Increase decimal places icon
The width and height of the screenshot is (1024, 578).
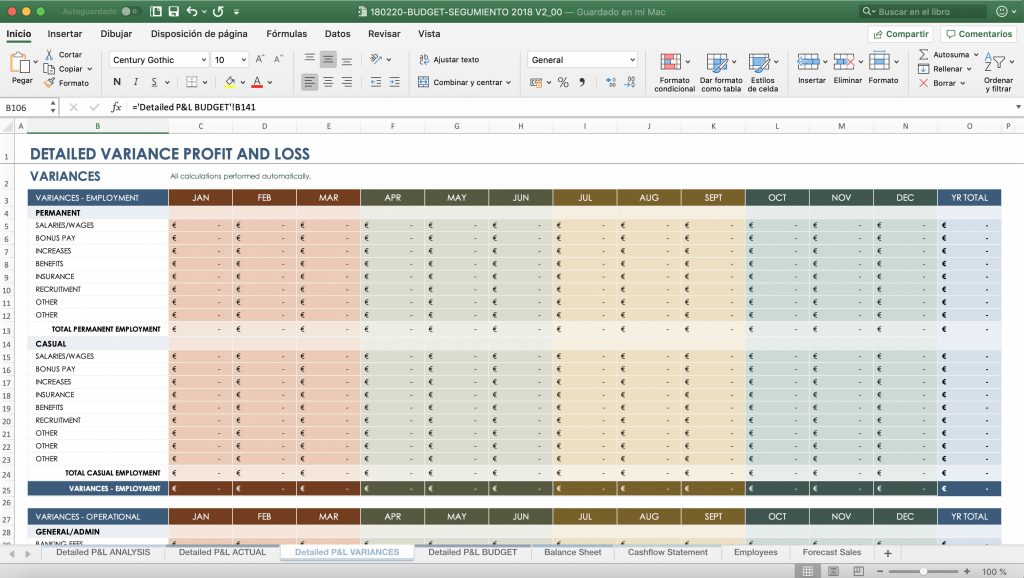tap(611, 82)
